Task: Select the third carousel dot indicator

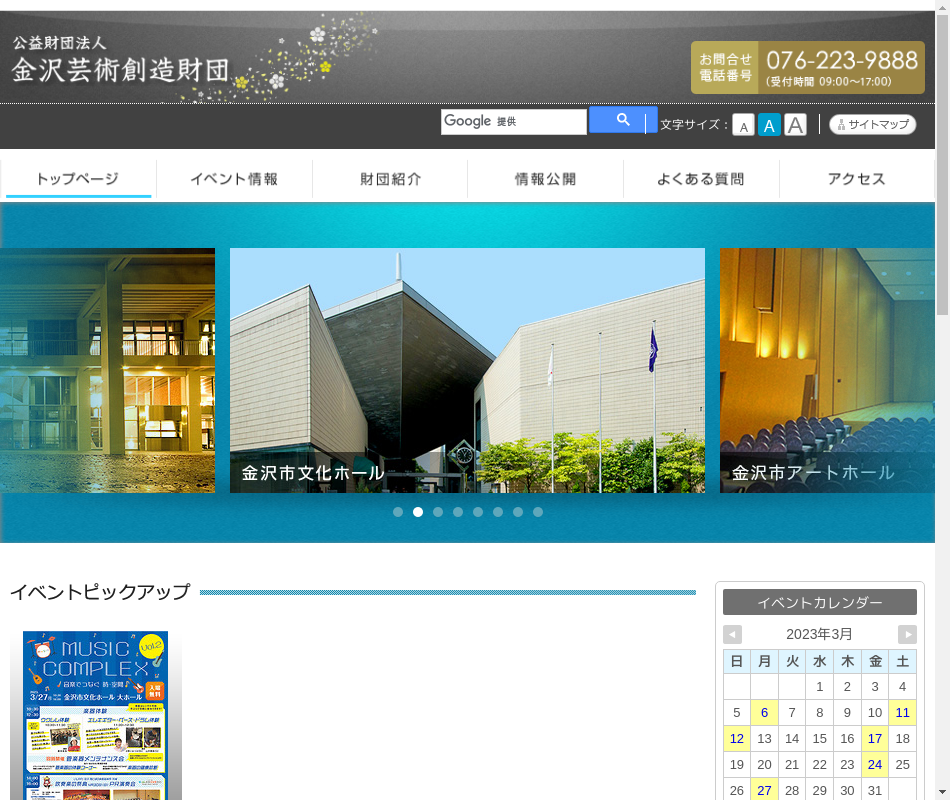Action: (438, 512)
